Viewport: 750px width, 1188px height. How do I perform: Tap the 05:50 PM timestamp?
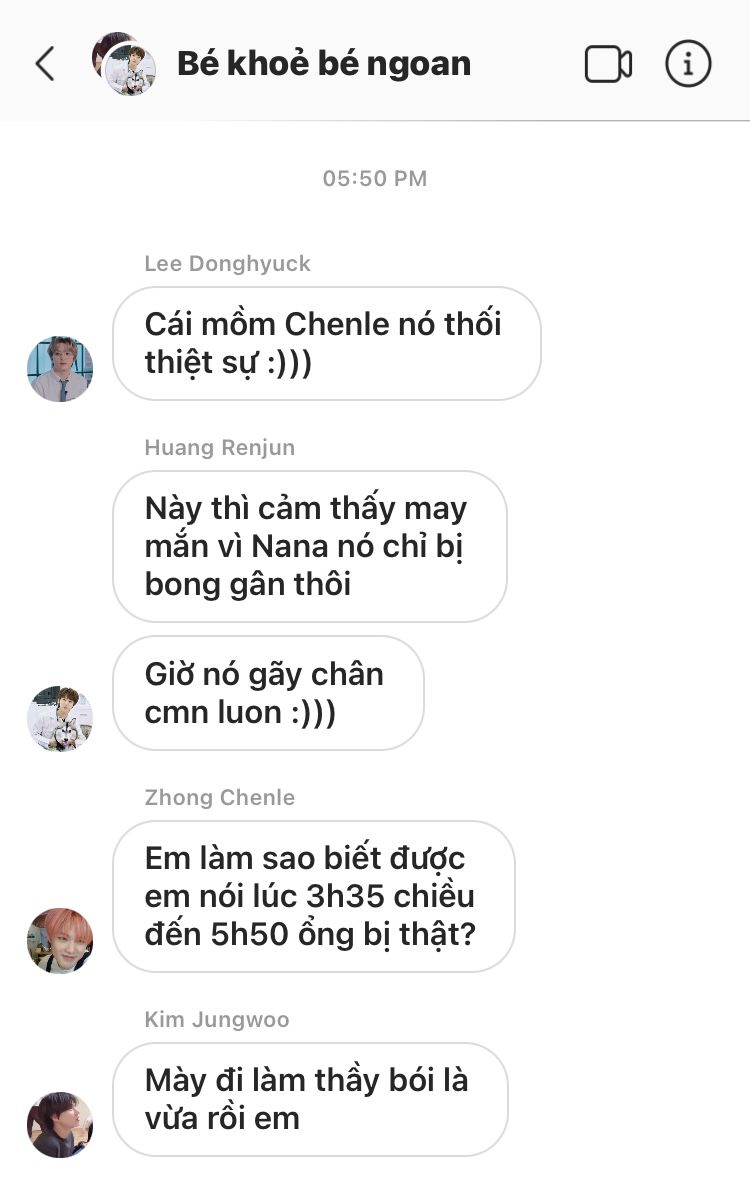375,179
